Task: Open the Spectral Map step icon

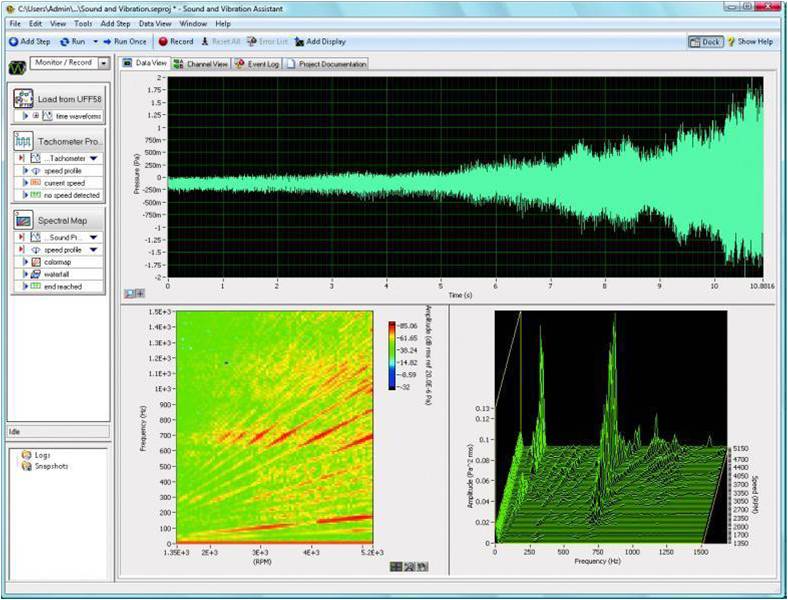Action: [24, 219]
